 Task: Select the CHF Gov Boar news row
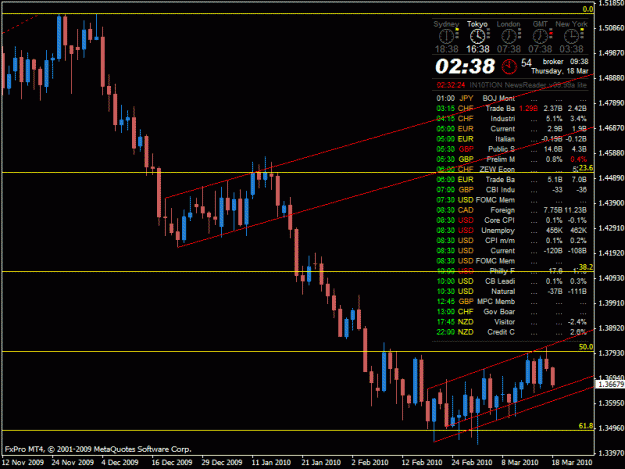[511, 312]
